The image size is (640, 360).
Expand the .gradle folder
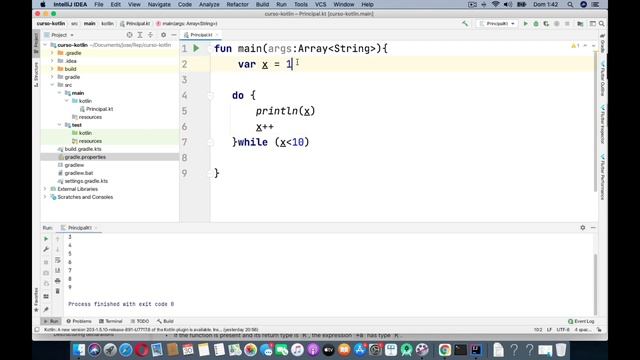[x=52, y=53]
